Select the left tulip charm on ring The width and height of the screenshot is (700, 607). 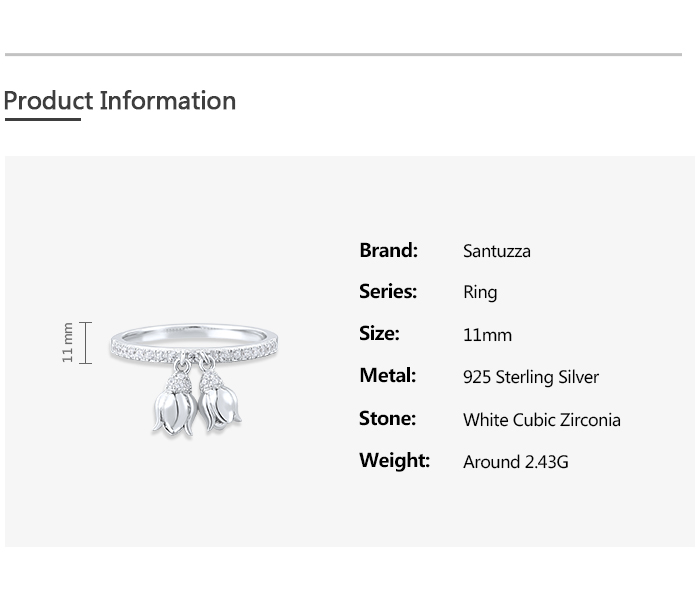(x=175, y=406)
